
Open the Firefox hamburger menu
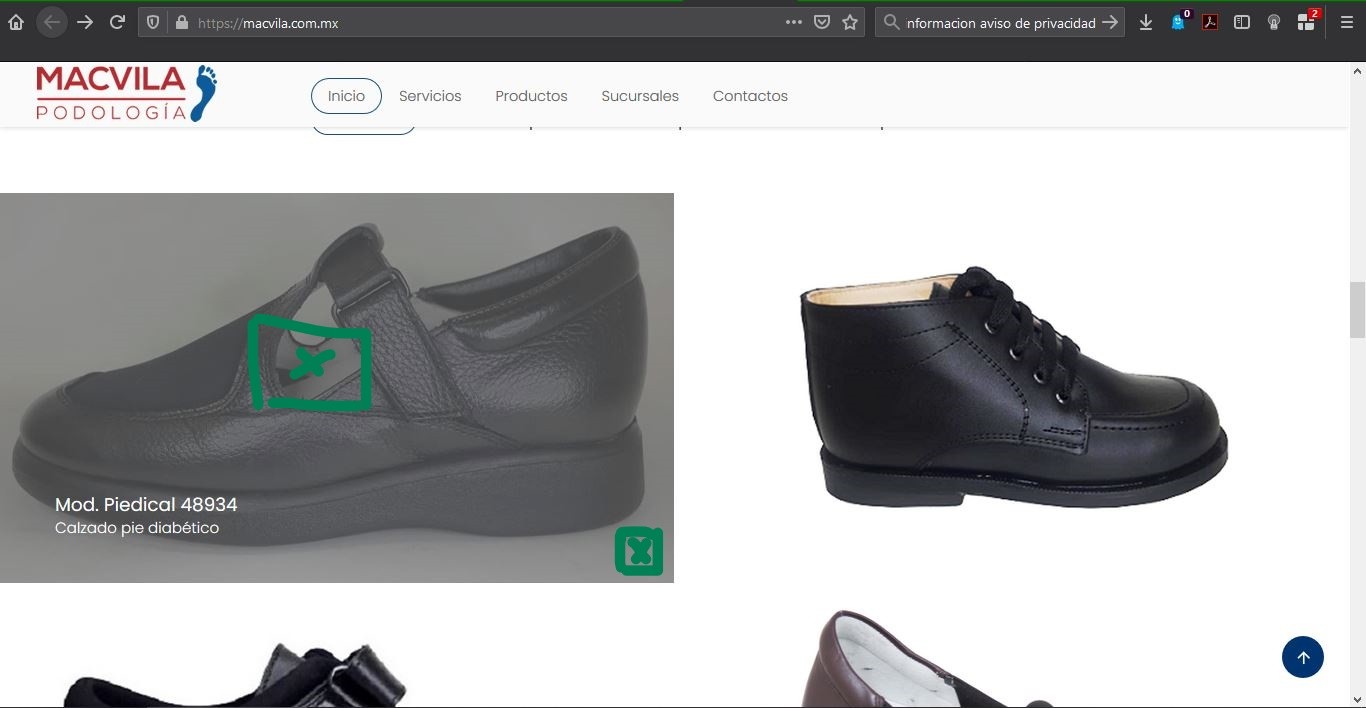tap(1347, 22)
